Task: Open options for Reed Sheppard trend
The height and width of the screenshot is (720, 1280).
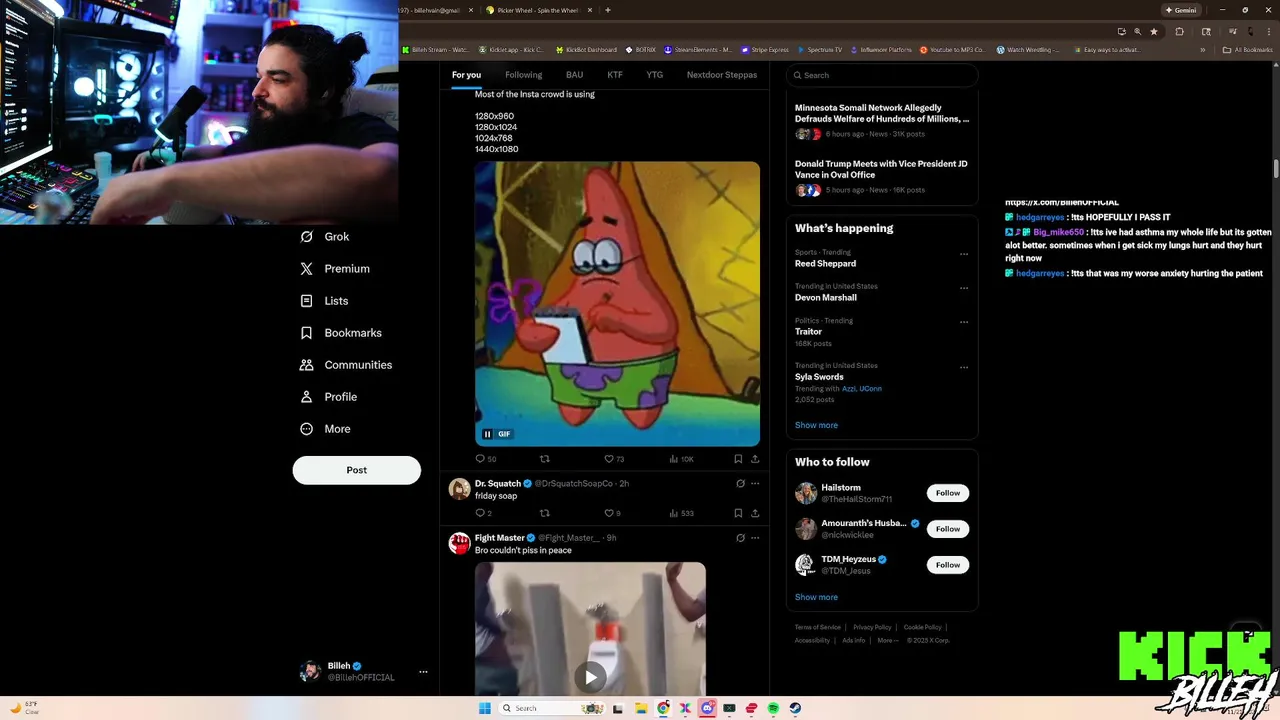Action: tap(964, 254)
